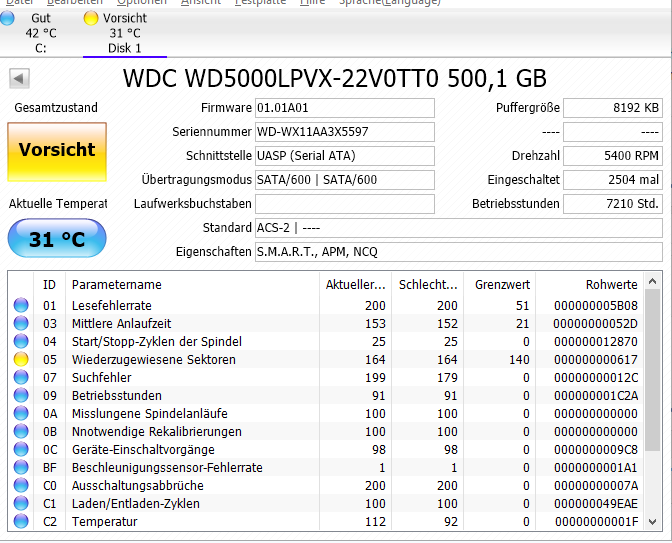This screenshot has width=672, height=543.
Task: Select the Laden/Entladen-Zyklen parameter name
Action: (x=135, y=504)
